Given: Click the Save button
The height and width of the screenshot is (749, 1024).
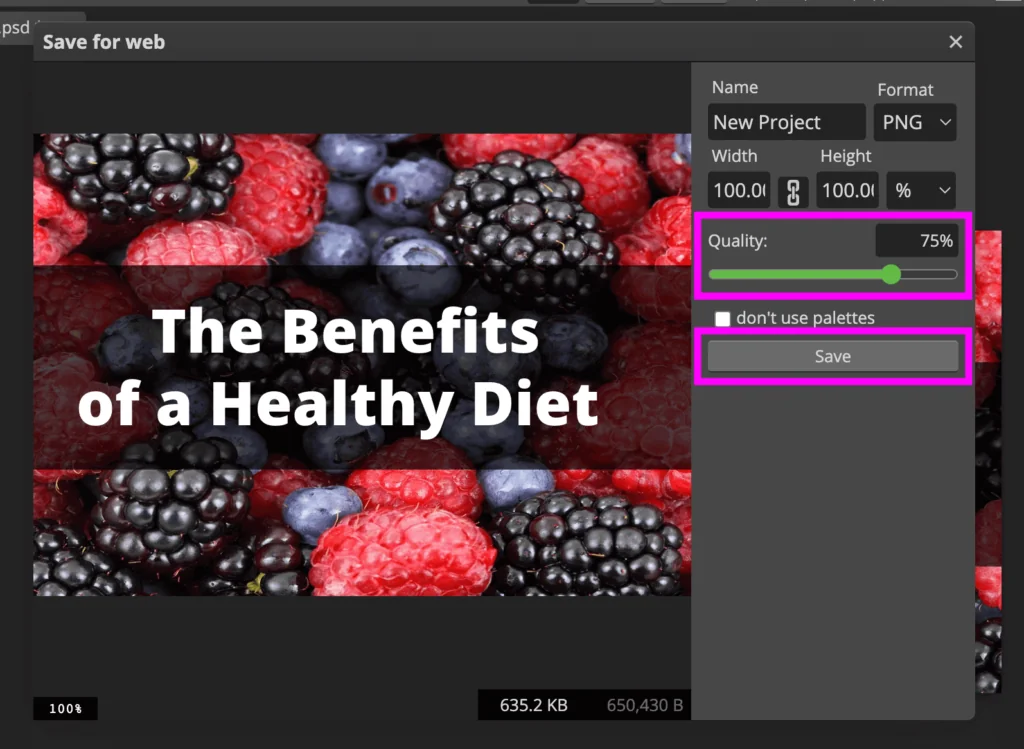Looking at the screenshot, I should coord(833,356).
